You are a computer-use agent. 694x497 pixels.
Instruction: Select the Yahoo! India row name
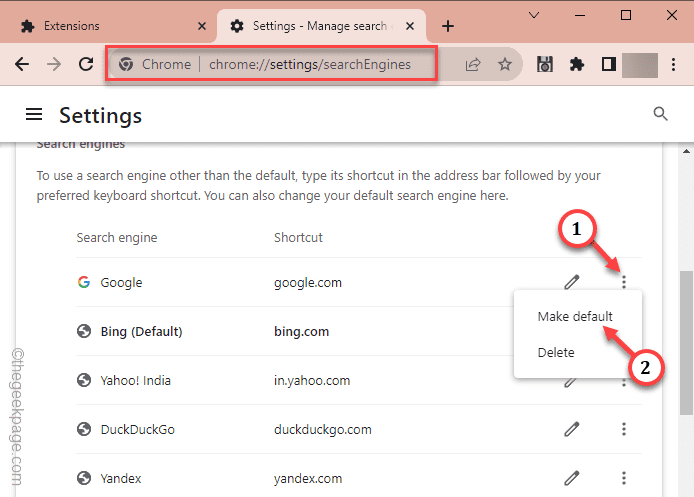coord(135,381)
